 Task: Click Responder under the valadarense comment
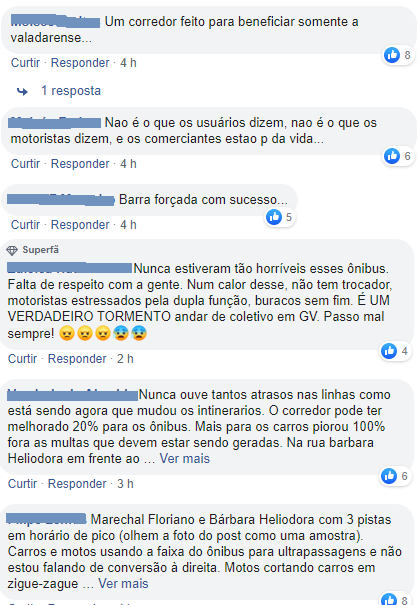pos(80,63)
